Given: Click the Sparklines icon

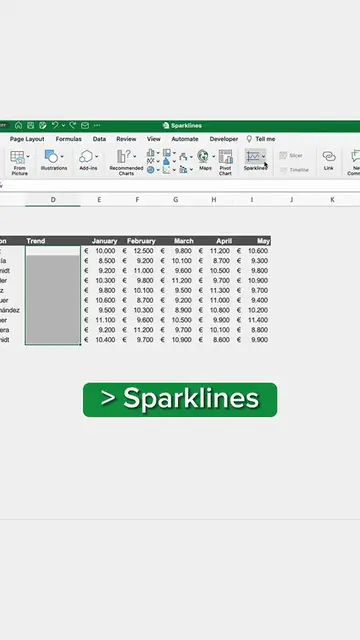Looking at the screenshot, I should tap(253, 156).
